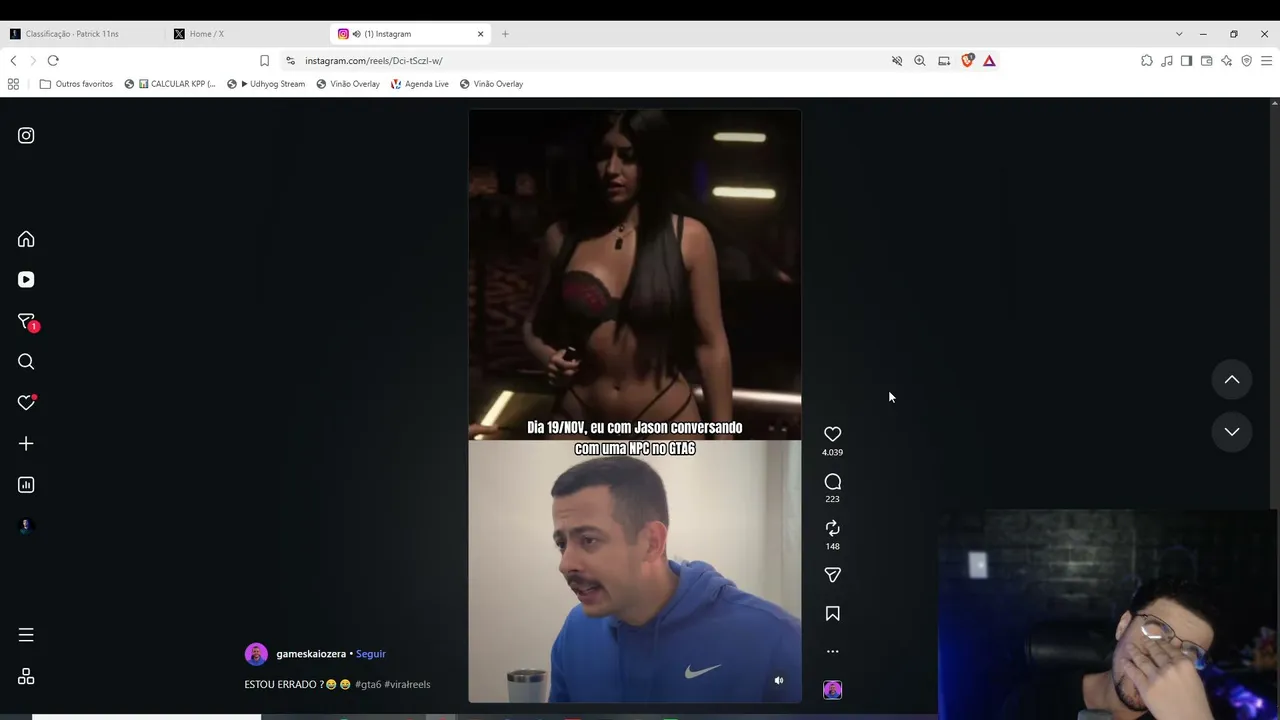Open the Meta apps grid icon
The width and height of the screenshot is (1280, 720).
(x=26, y=677)
